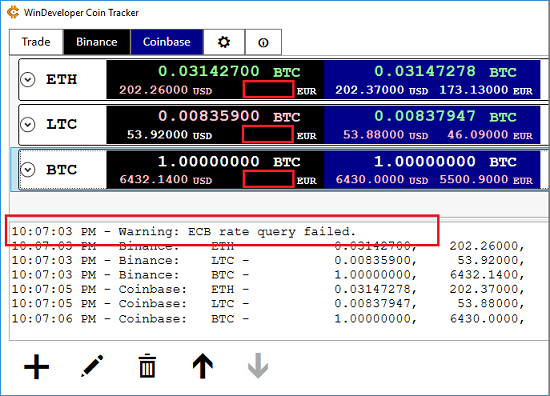Click the ECB rate query failed warning line

184,231
